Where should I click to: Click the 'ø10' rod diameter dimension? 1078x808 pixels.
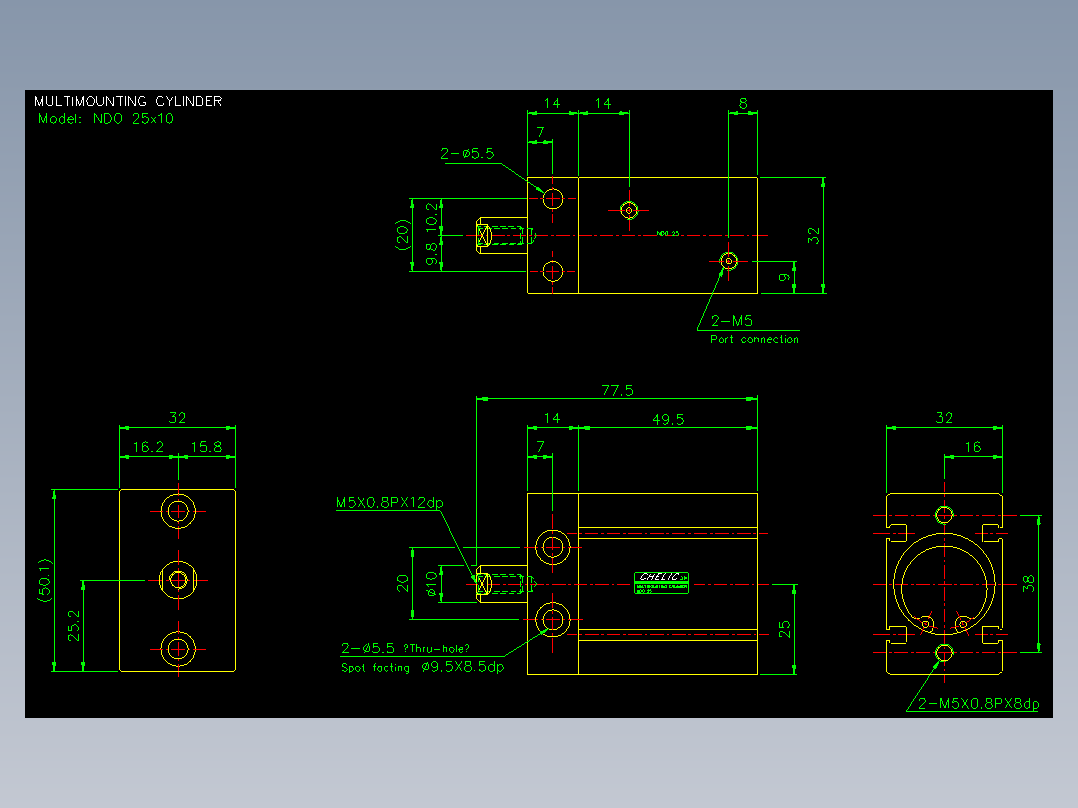tap(432, 584)
